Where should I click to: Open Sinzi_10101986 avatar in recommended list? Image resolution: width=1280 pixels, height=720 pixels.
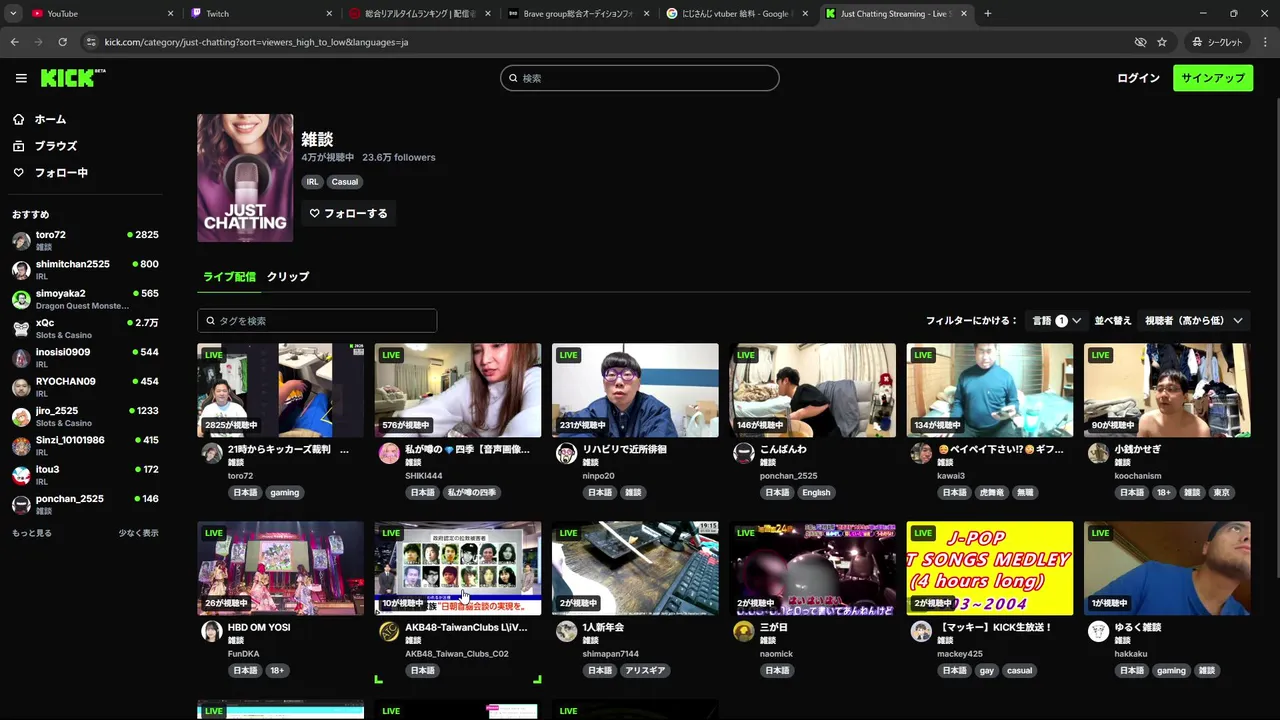[21, 446]
